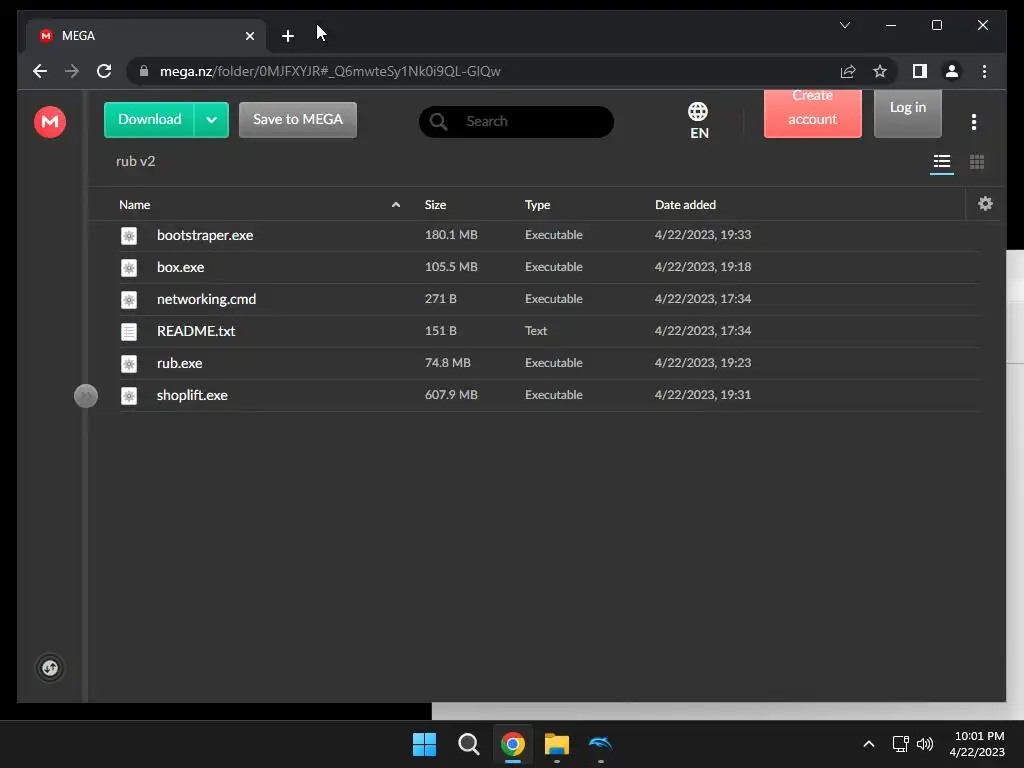1024x768 pixels.
Task: Click the rub v2 folder breadcrumb
Action: coord(135,161)
